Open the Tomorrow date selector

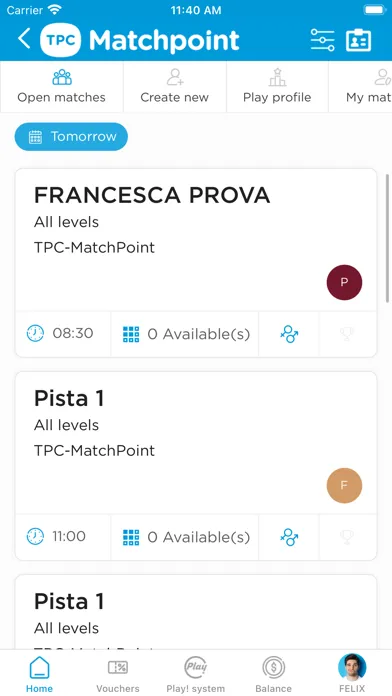pyautogui.click(x=71, y=137)
